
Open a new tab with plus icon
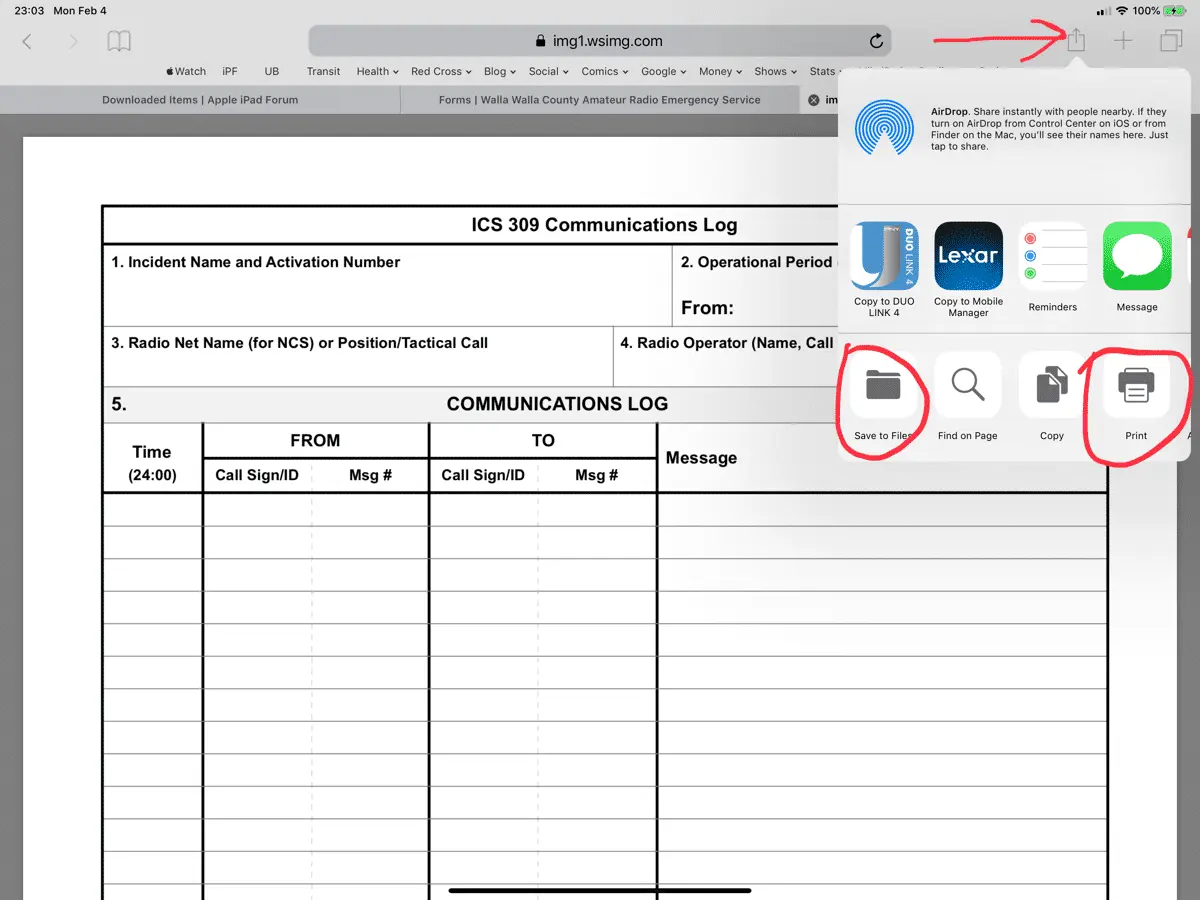[x=1124, y=41]
